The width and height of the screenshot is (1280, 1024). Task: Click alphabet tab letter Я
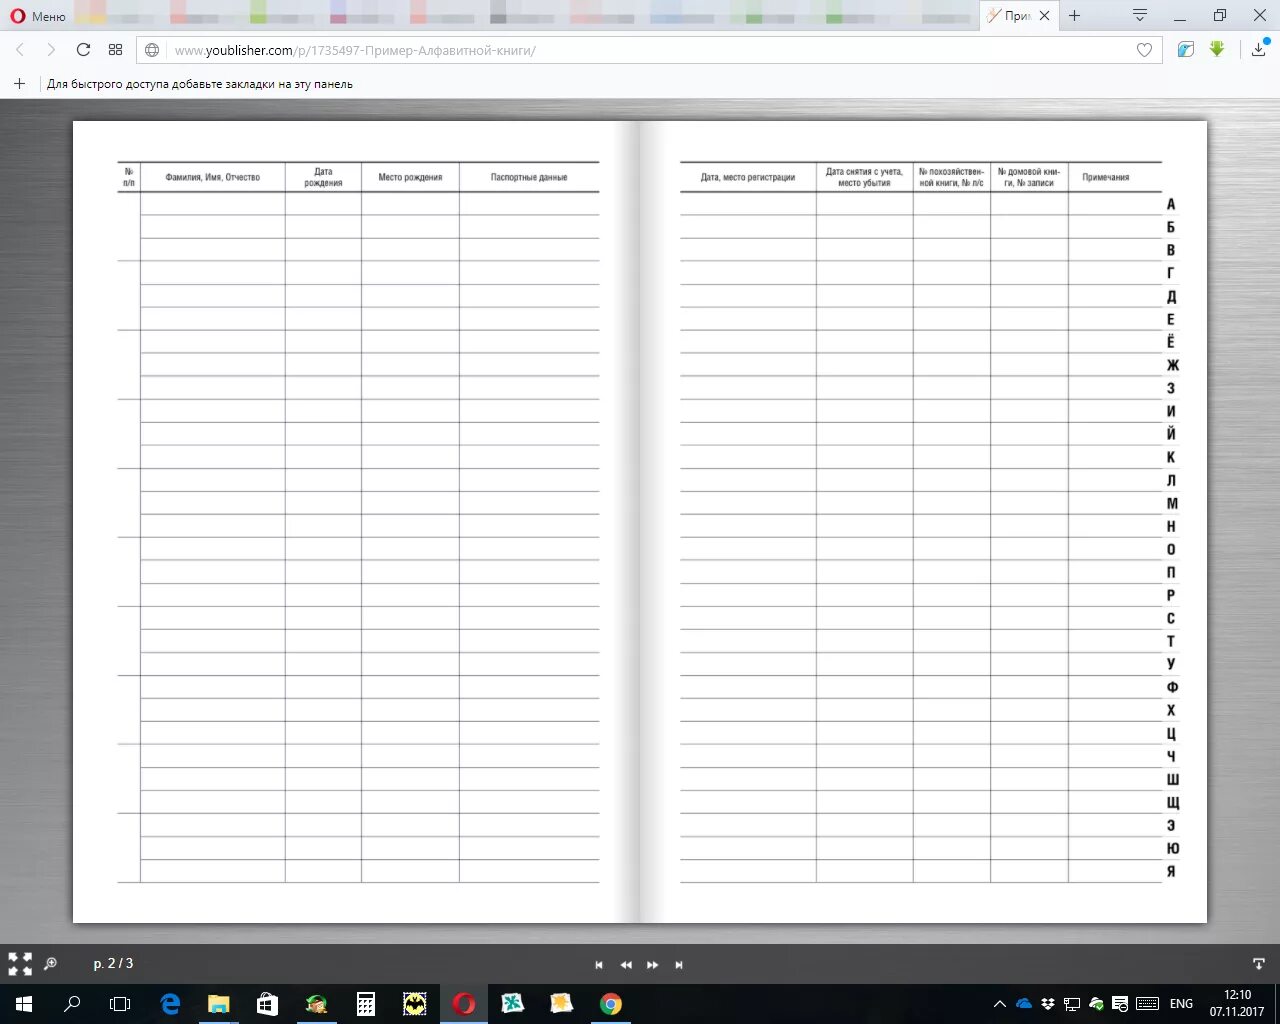tap(1171, 871)
